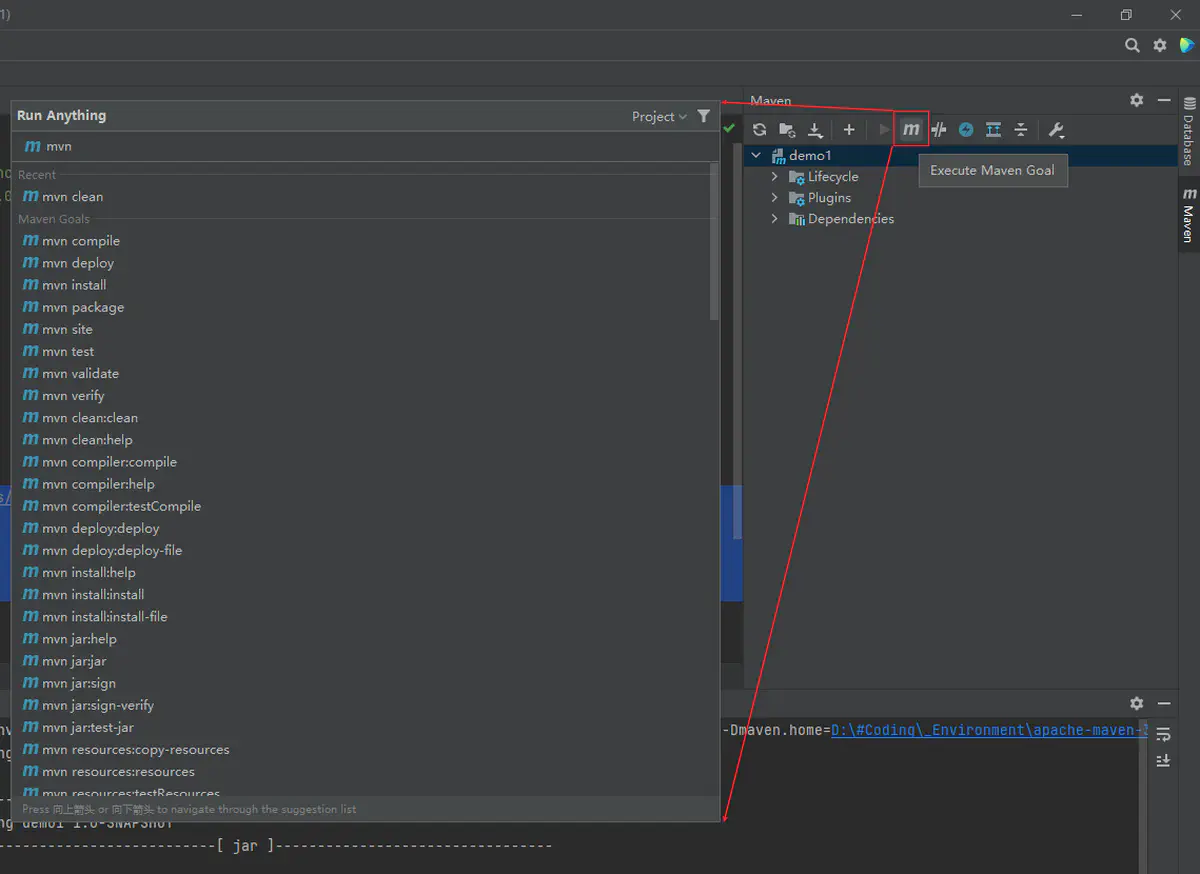Open IDE settings gear in top bar

coord(1160,45)
